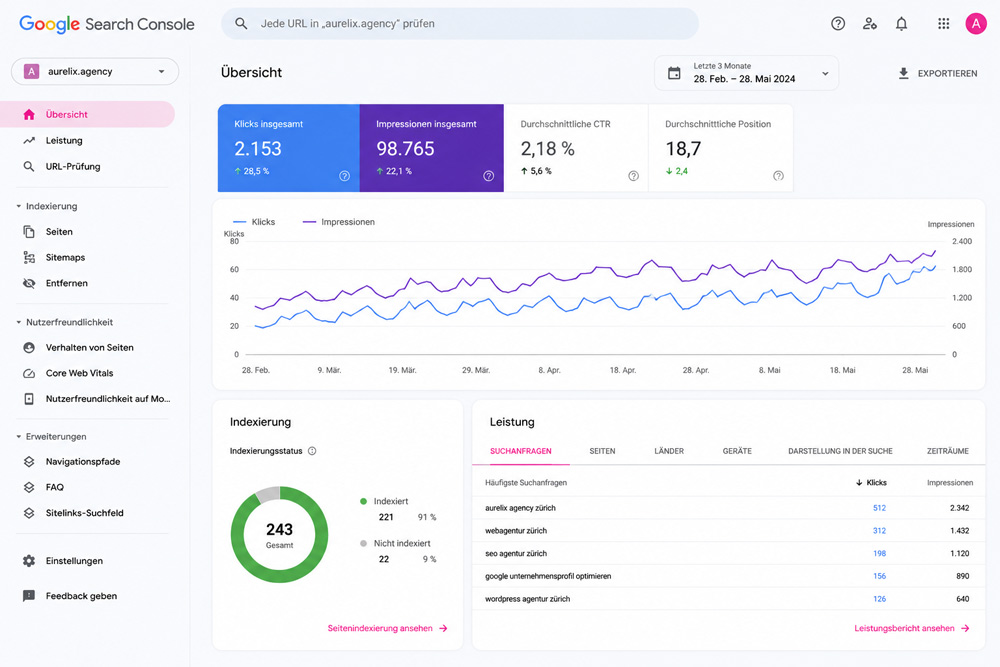Screen dimensions: 1000x667
Task: Open the Letzte 3 Monate date range dropdown
Action: click(746, 73)
